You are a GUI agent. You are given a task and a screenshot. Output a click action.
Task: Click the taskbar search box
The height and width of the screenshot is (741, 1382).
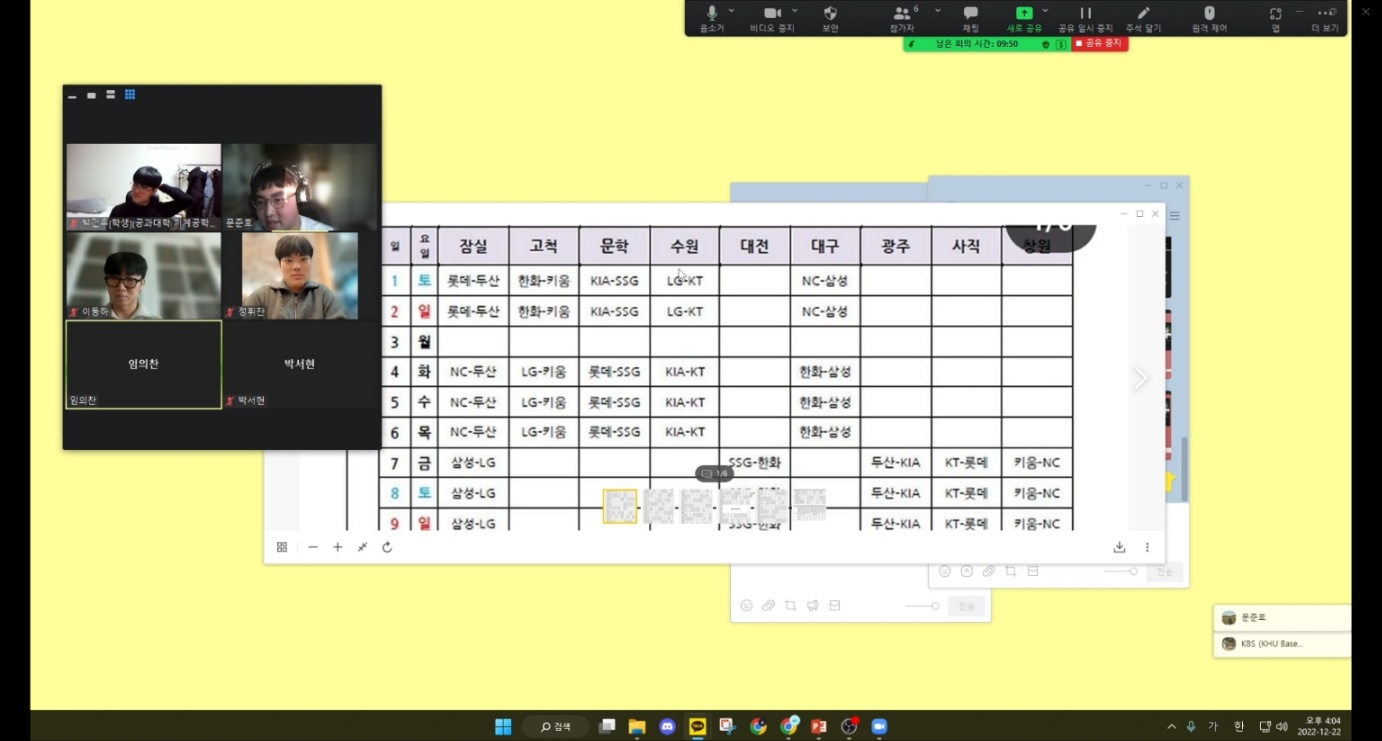click(555, 726)
